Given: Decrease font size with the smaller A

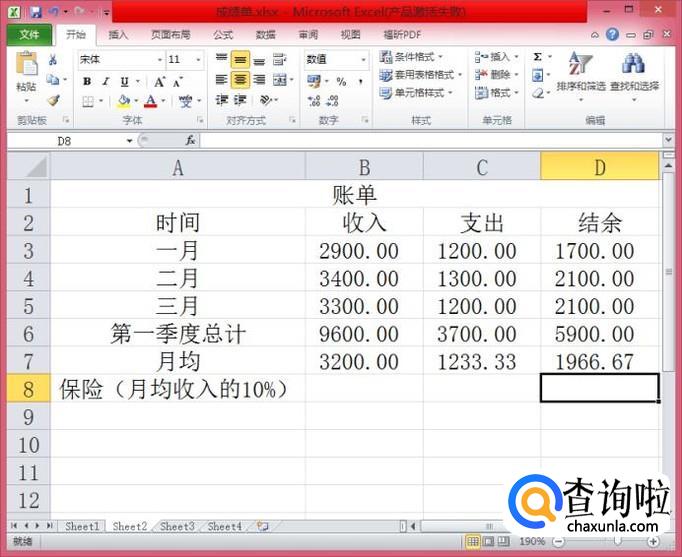Looking at the screenshot, I should (x=177, y=82).
